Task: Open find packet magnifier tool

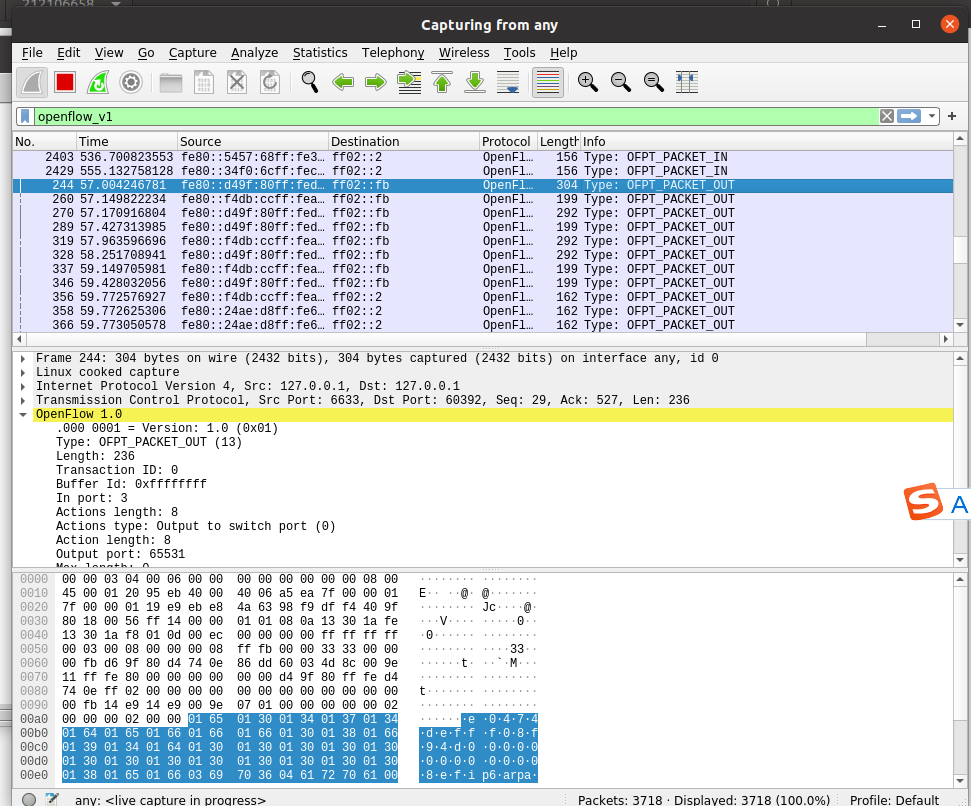Action: 310,82
